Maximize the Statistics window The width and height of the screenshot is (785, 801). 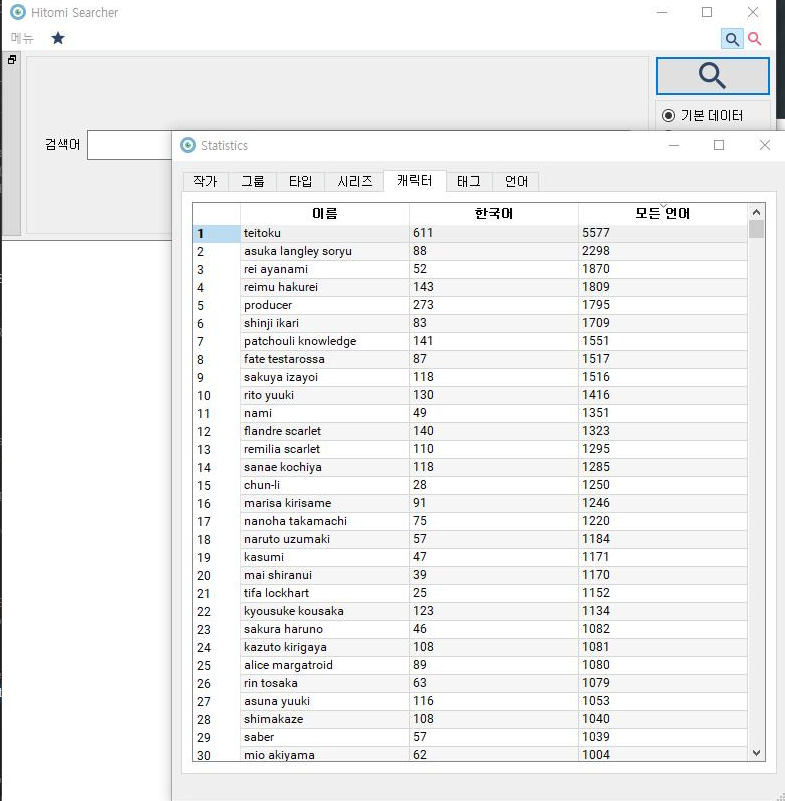719,145
